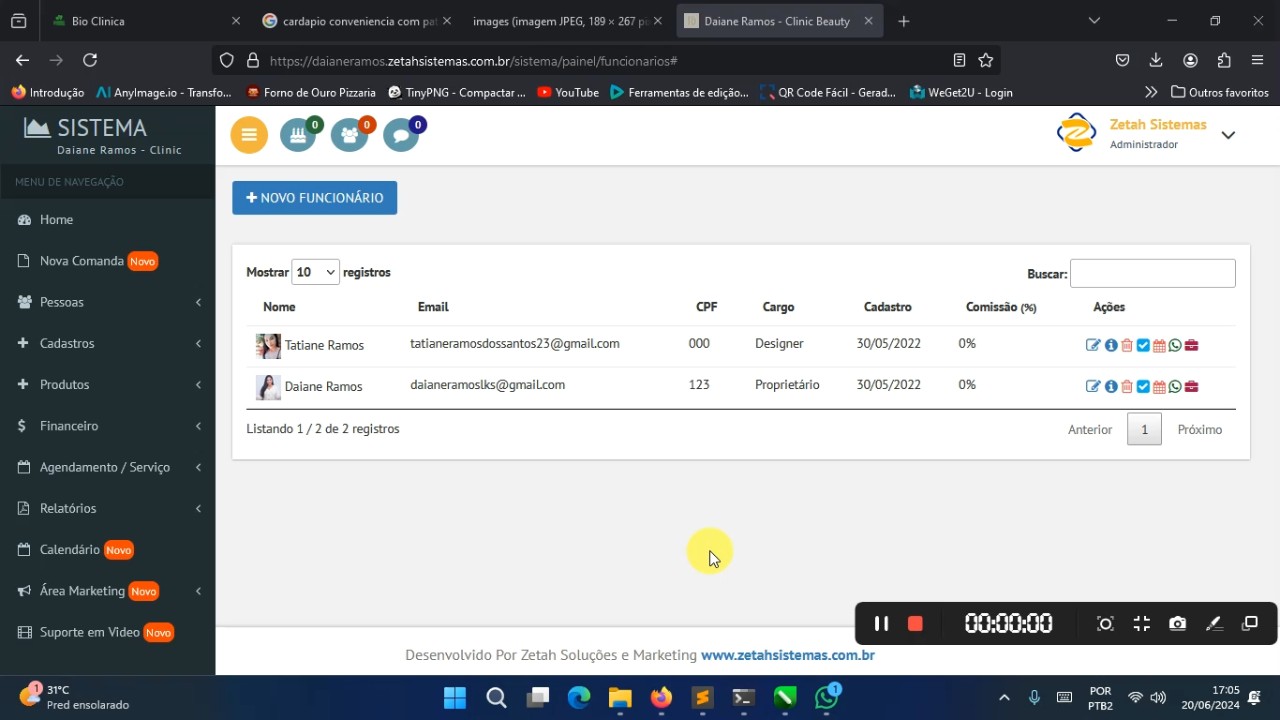Screen dimensions: 1280x720
Task: Open WhatsApp for Daiane Ramos
Action: pos(1175,386)
